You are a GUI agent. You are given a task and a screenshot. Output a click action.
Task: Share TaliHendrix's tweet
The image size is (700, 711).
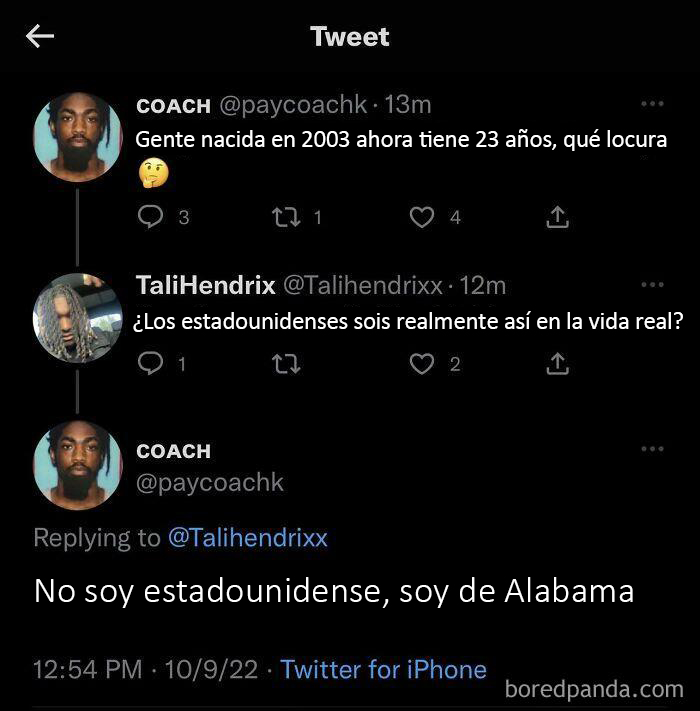pos(558,364)
